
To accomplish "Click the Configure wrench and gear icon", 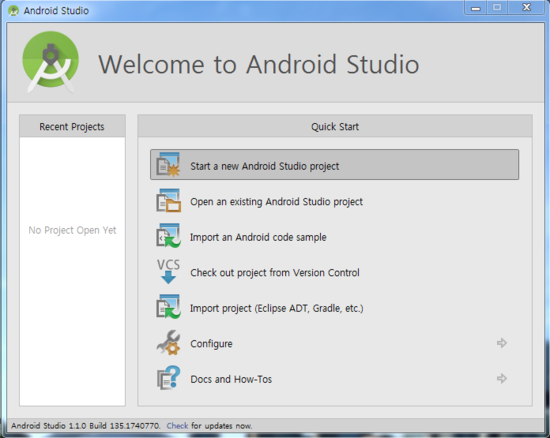I will point(168,343).
